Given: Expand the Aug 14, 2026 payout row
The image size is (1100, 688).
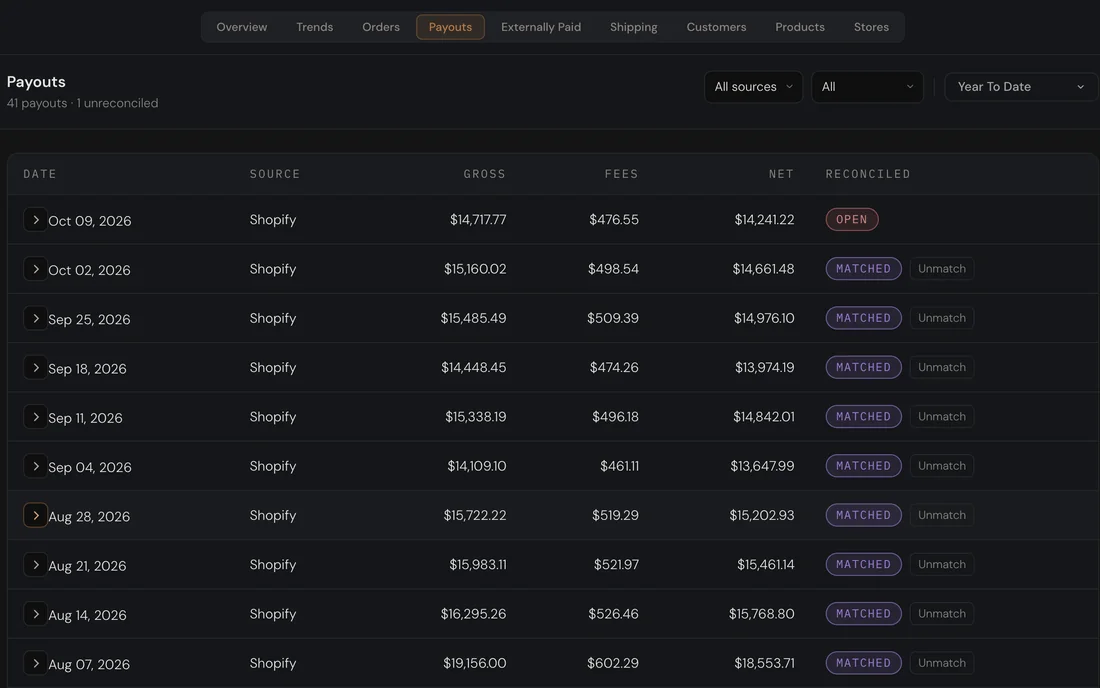Looking at the screenshot, I should pyautogui.click(x=35, y=614).
